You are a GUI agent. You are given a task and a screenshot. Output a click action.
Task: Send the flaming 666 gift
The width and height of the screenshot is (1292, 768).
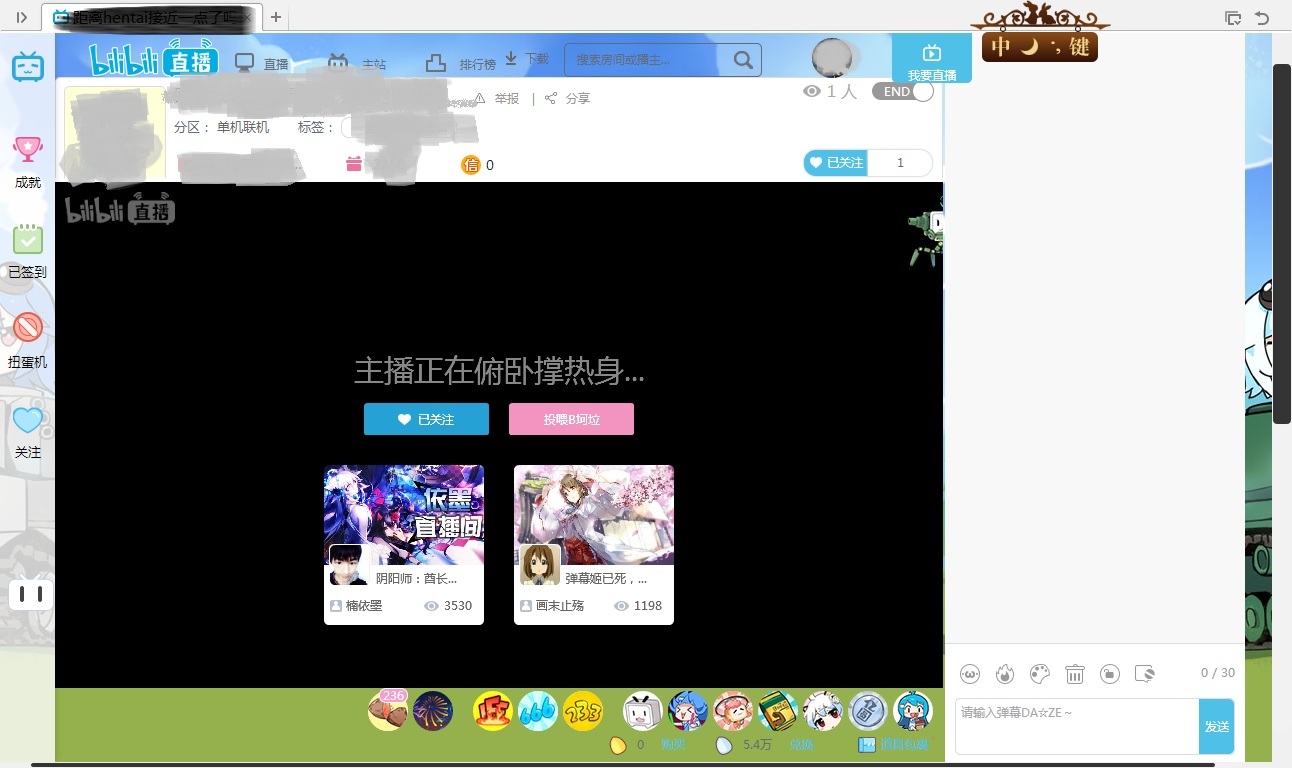point(492,711)
